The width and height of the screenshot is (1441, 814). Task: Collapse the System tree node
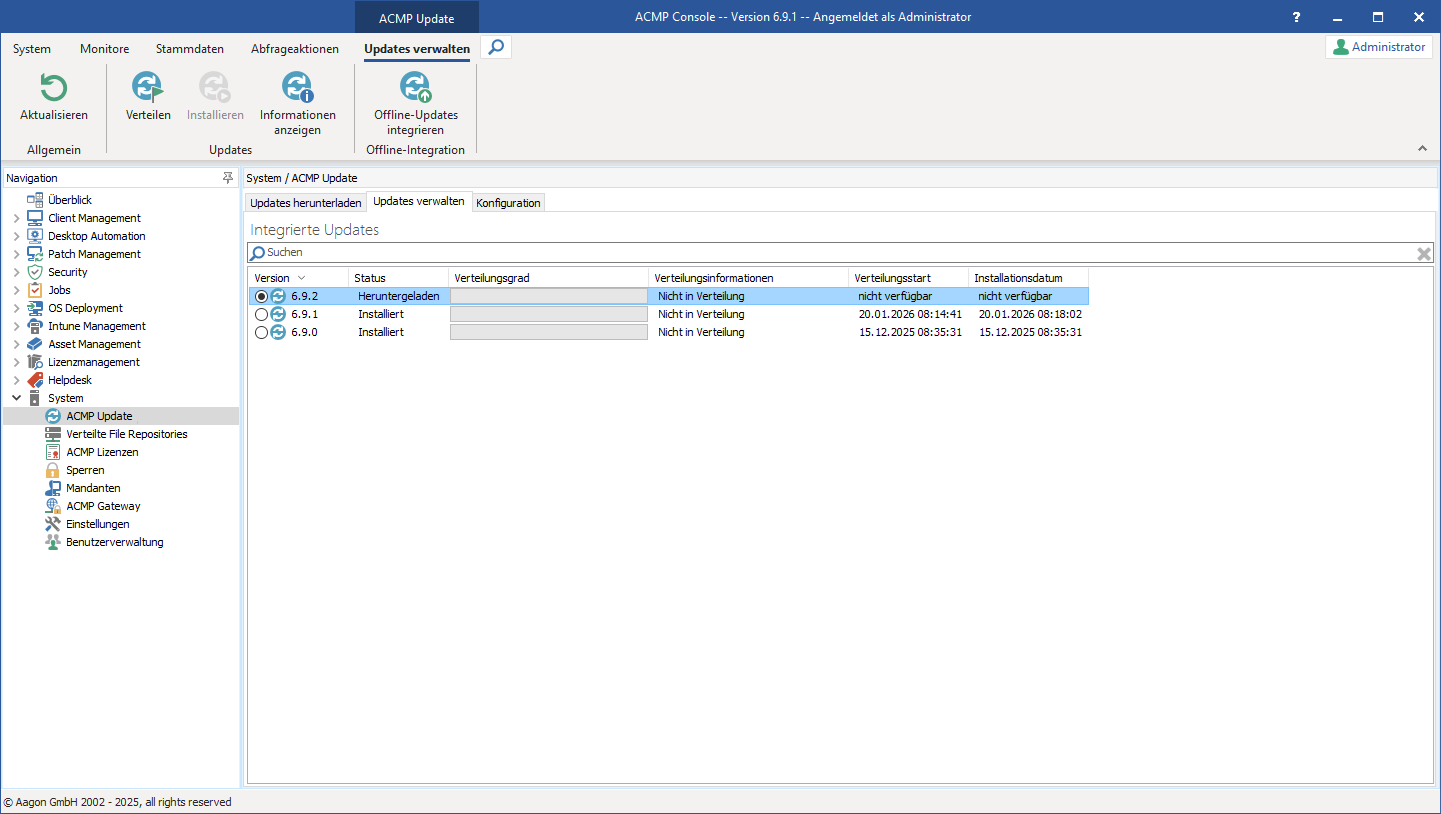[16, 397]
